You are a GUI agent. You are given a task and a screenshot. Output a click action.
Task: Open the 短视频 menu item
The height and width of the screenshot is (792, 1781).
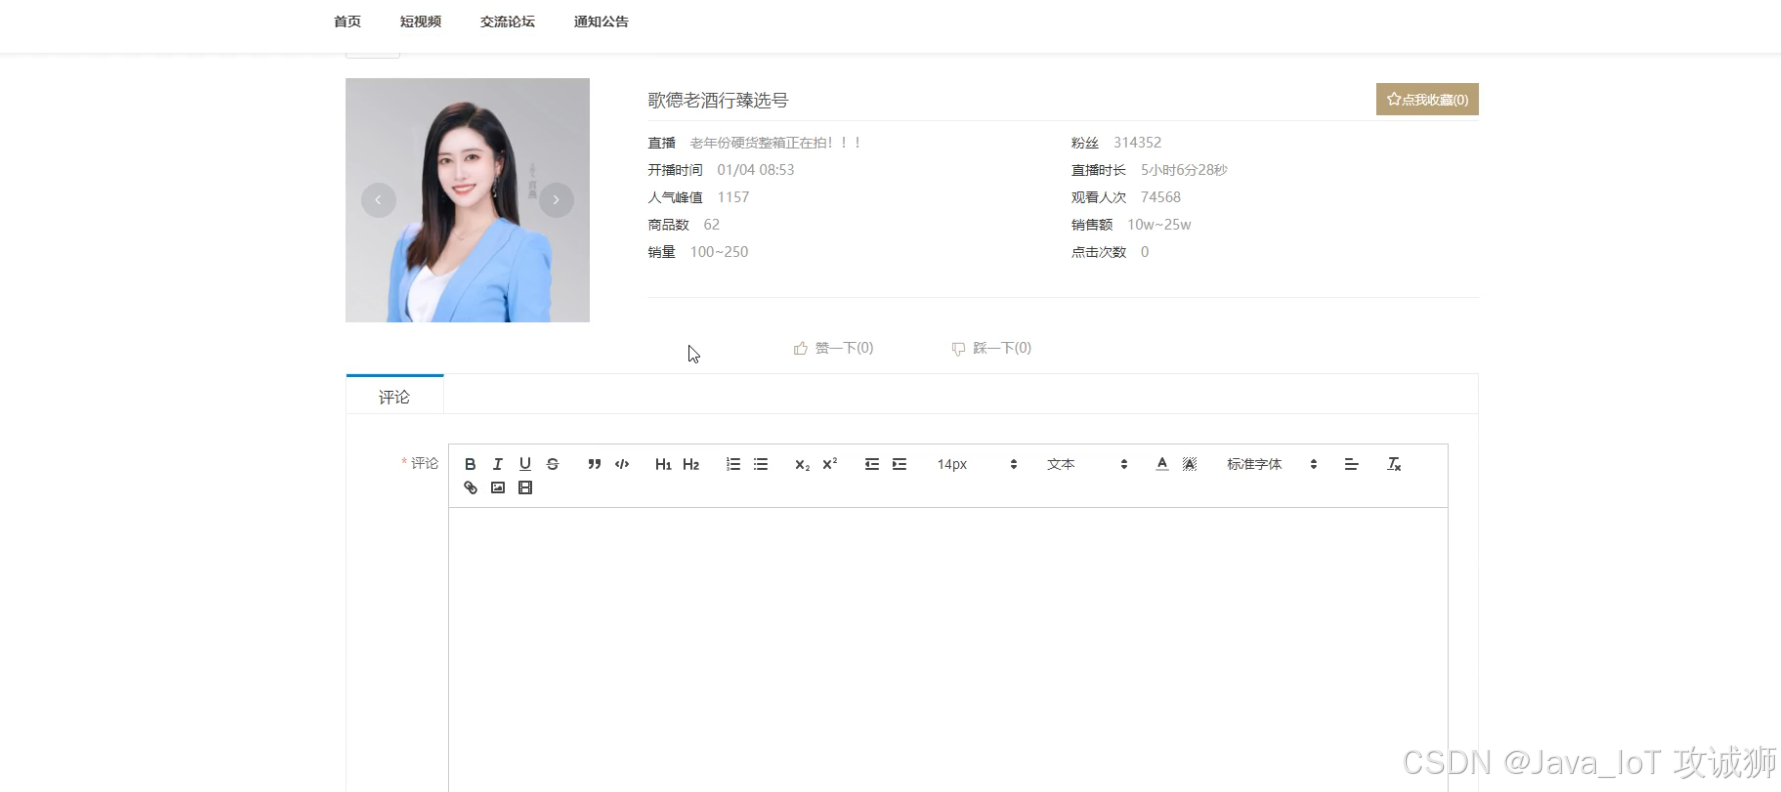[x=420, y=22]
